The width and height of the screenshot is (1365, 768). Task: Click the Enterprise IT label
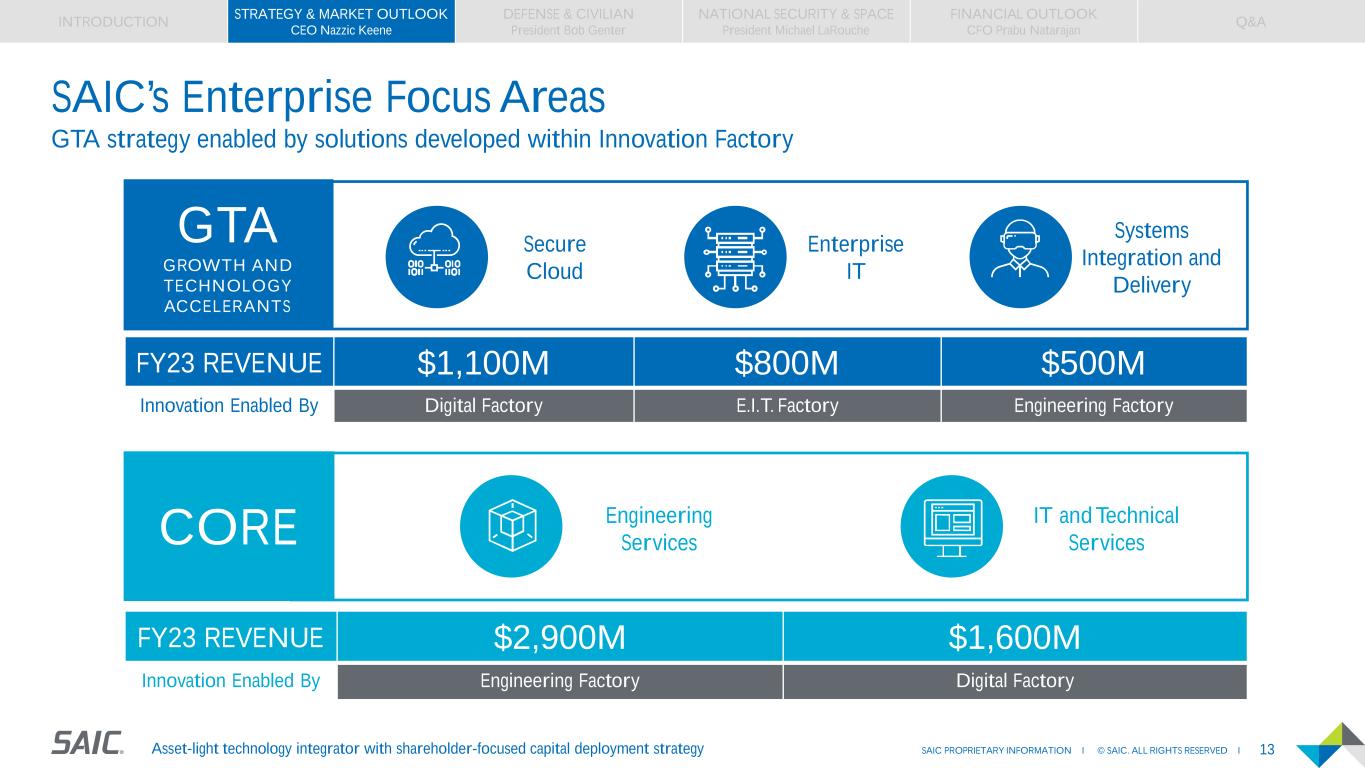(855, 258)
